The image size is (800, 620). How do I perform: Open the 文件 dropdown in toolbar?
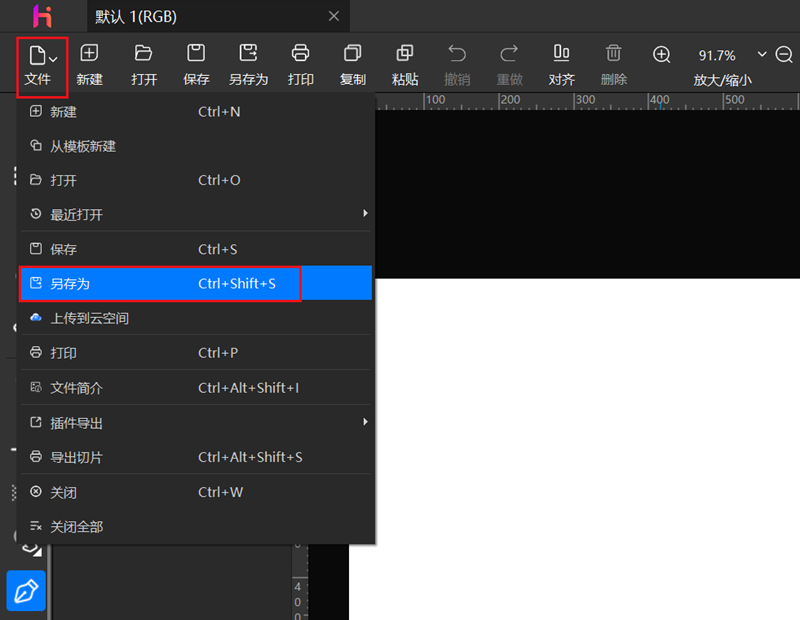tap(42, 67)
